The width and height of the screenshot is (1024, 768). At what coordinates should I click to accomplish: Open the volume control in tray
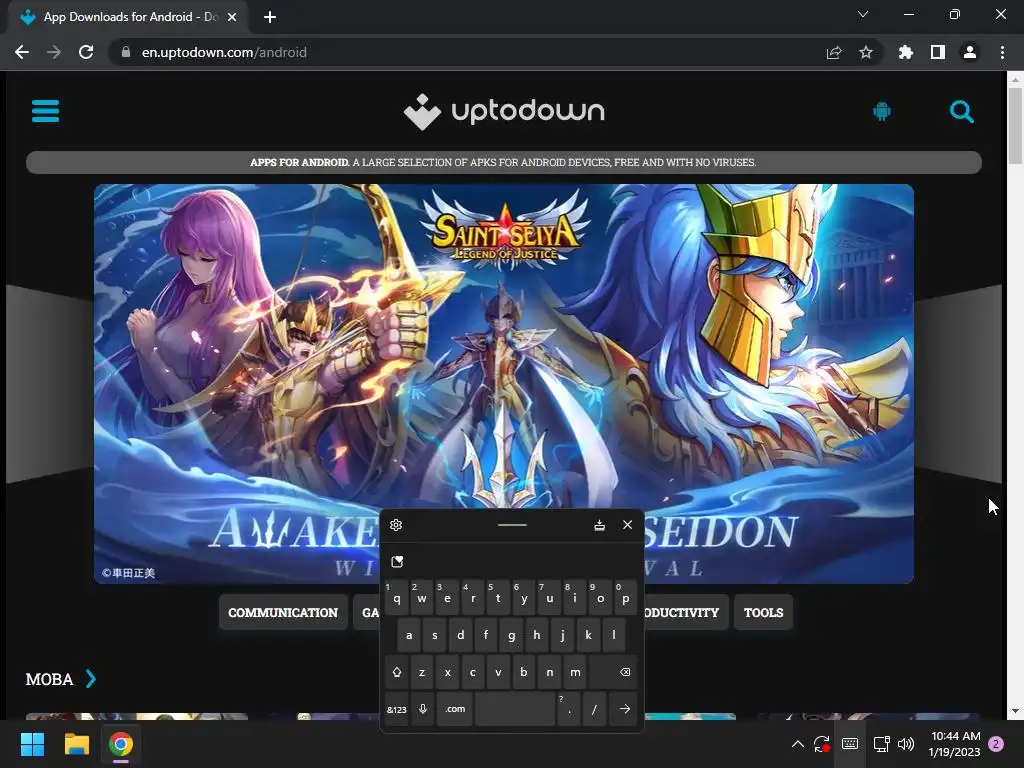tap(905, 744)
